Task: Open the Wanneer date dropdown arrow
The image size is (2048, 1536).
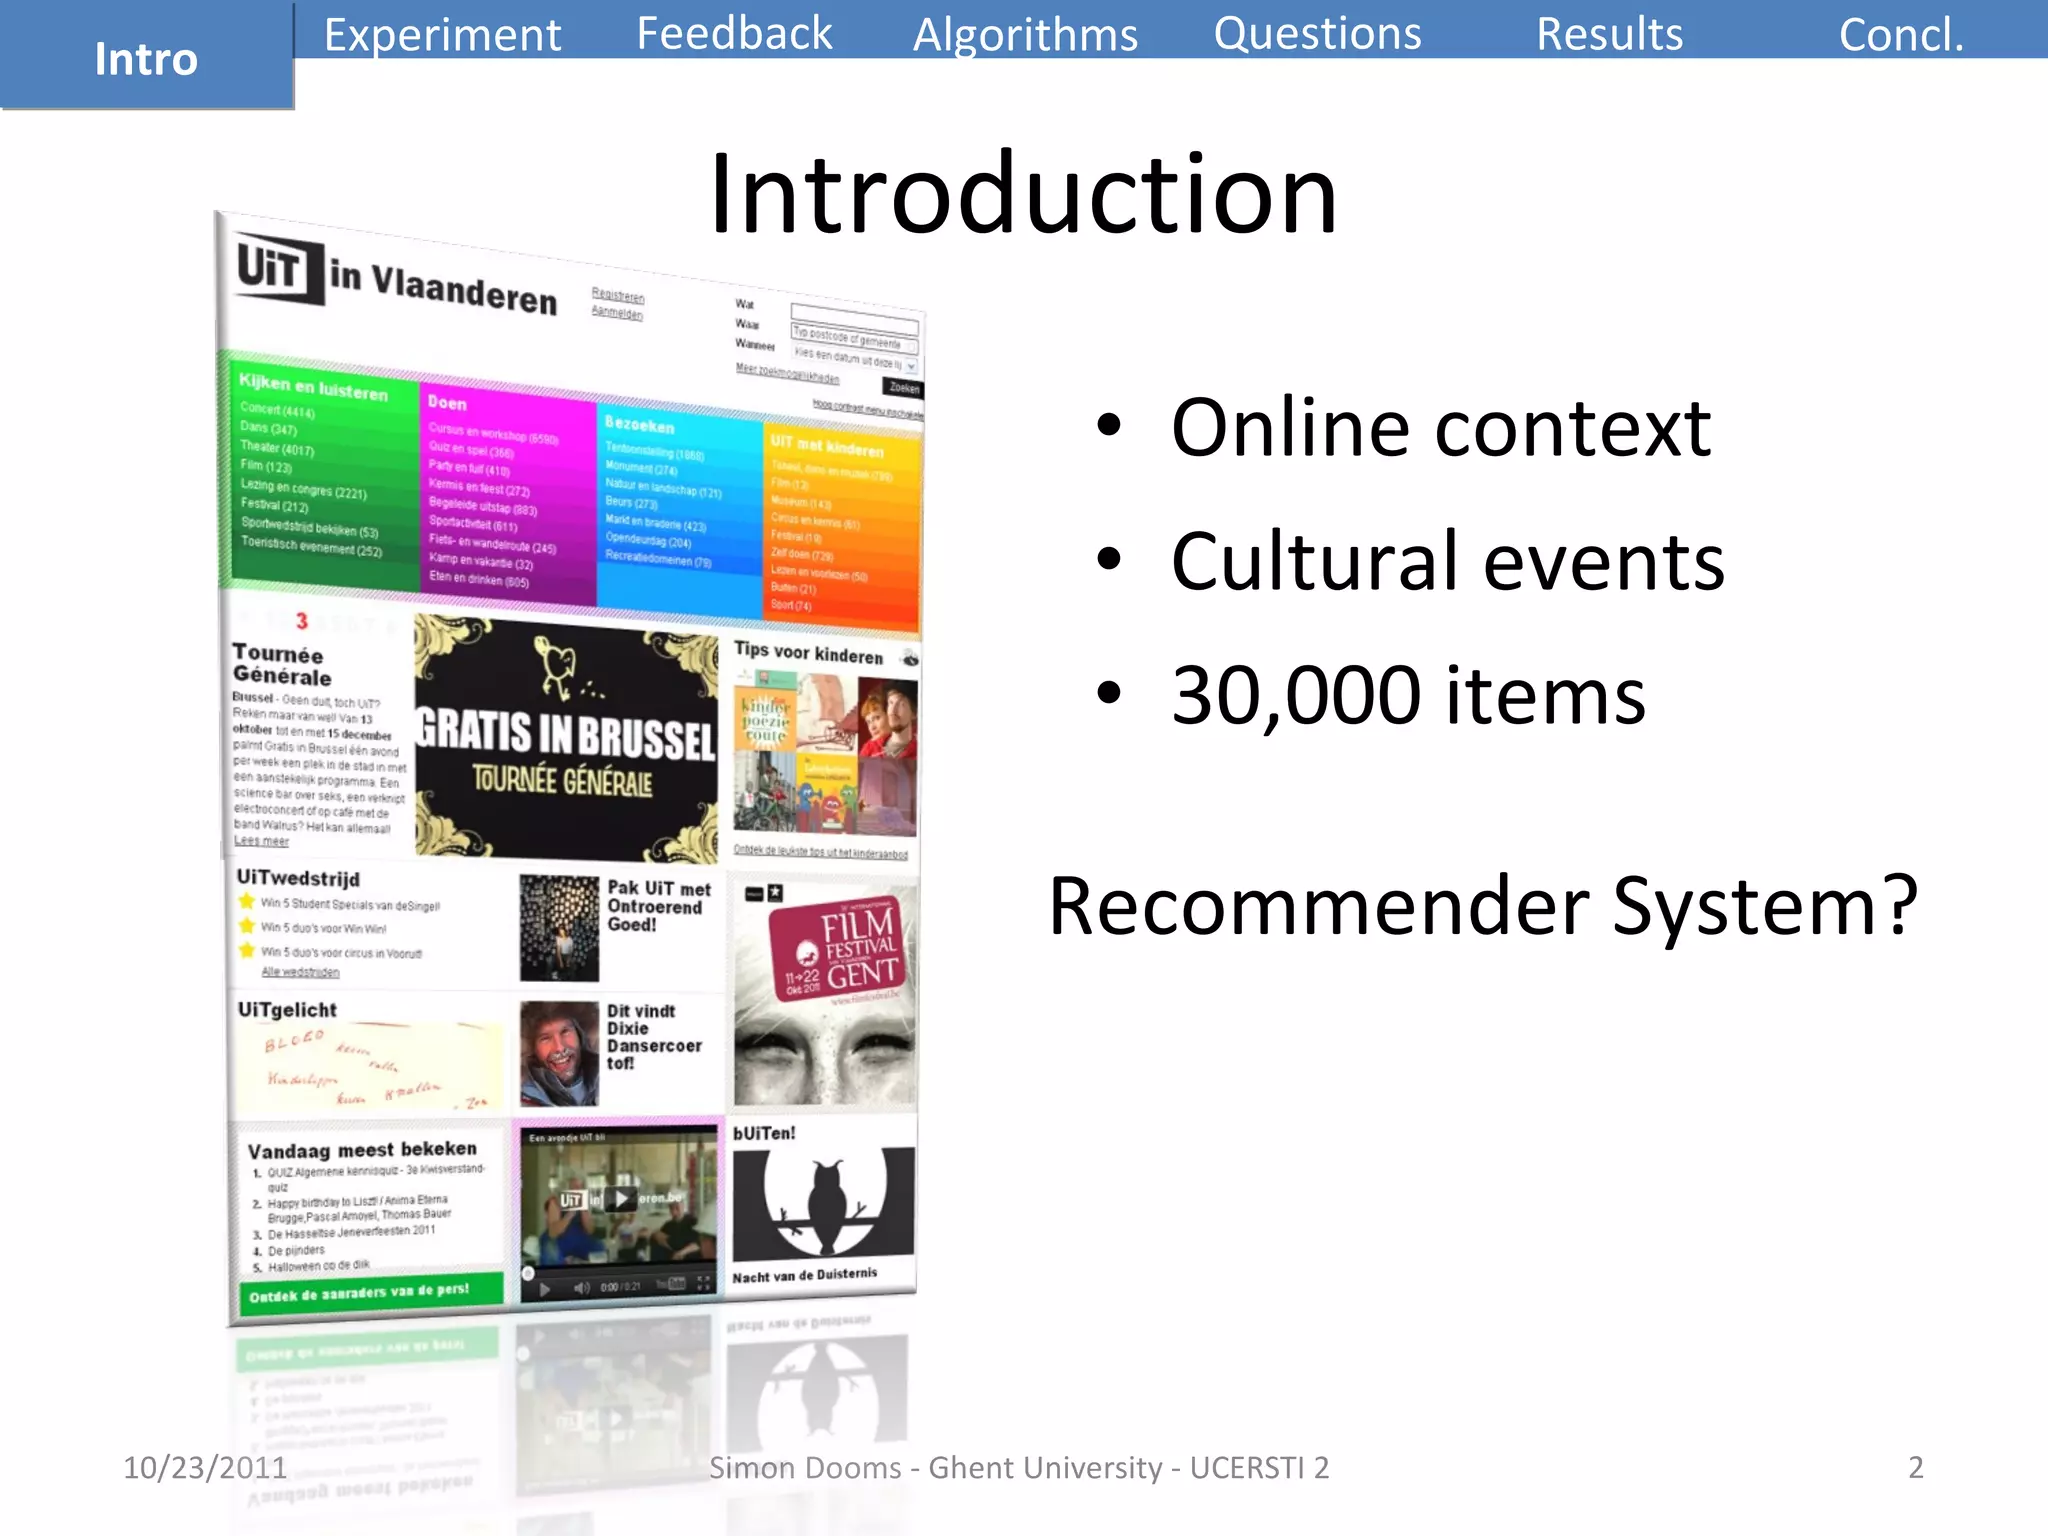Action: click(x=910, y=366)
